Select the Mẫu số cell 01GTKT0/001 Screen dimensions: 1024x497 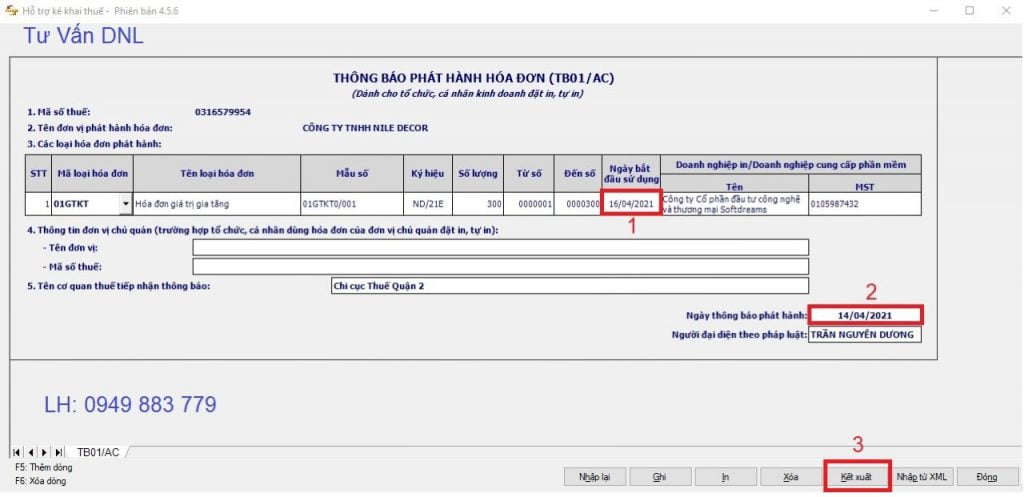[x=351, y=204]
